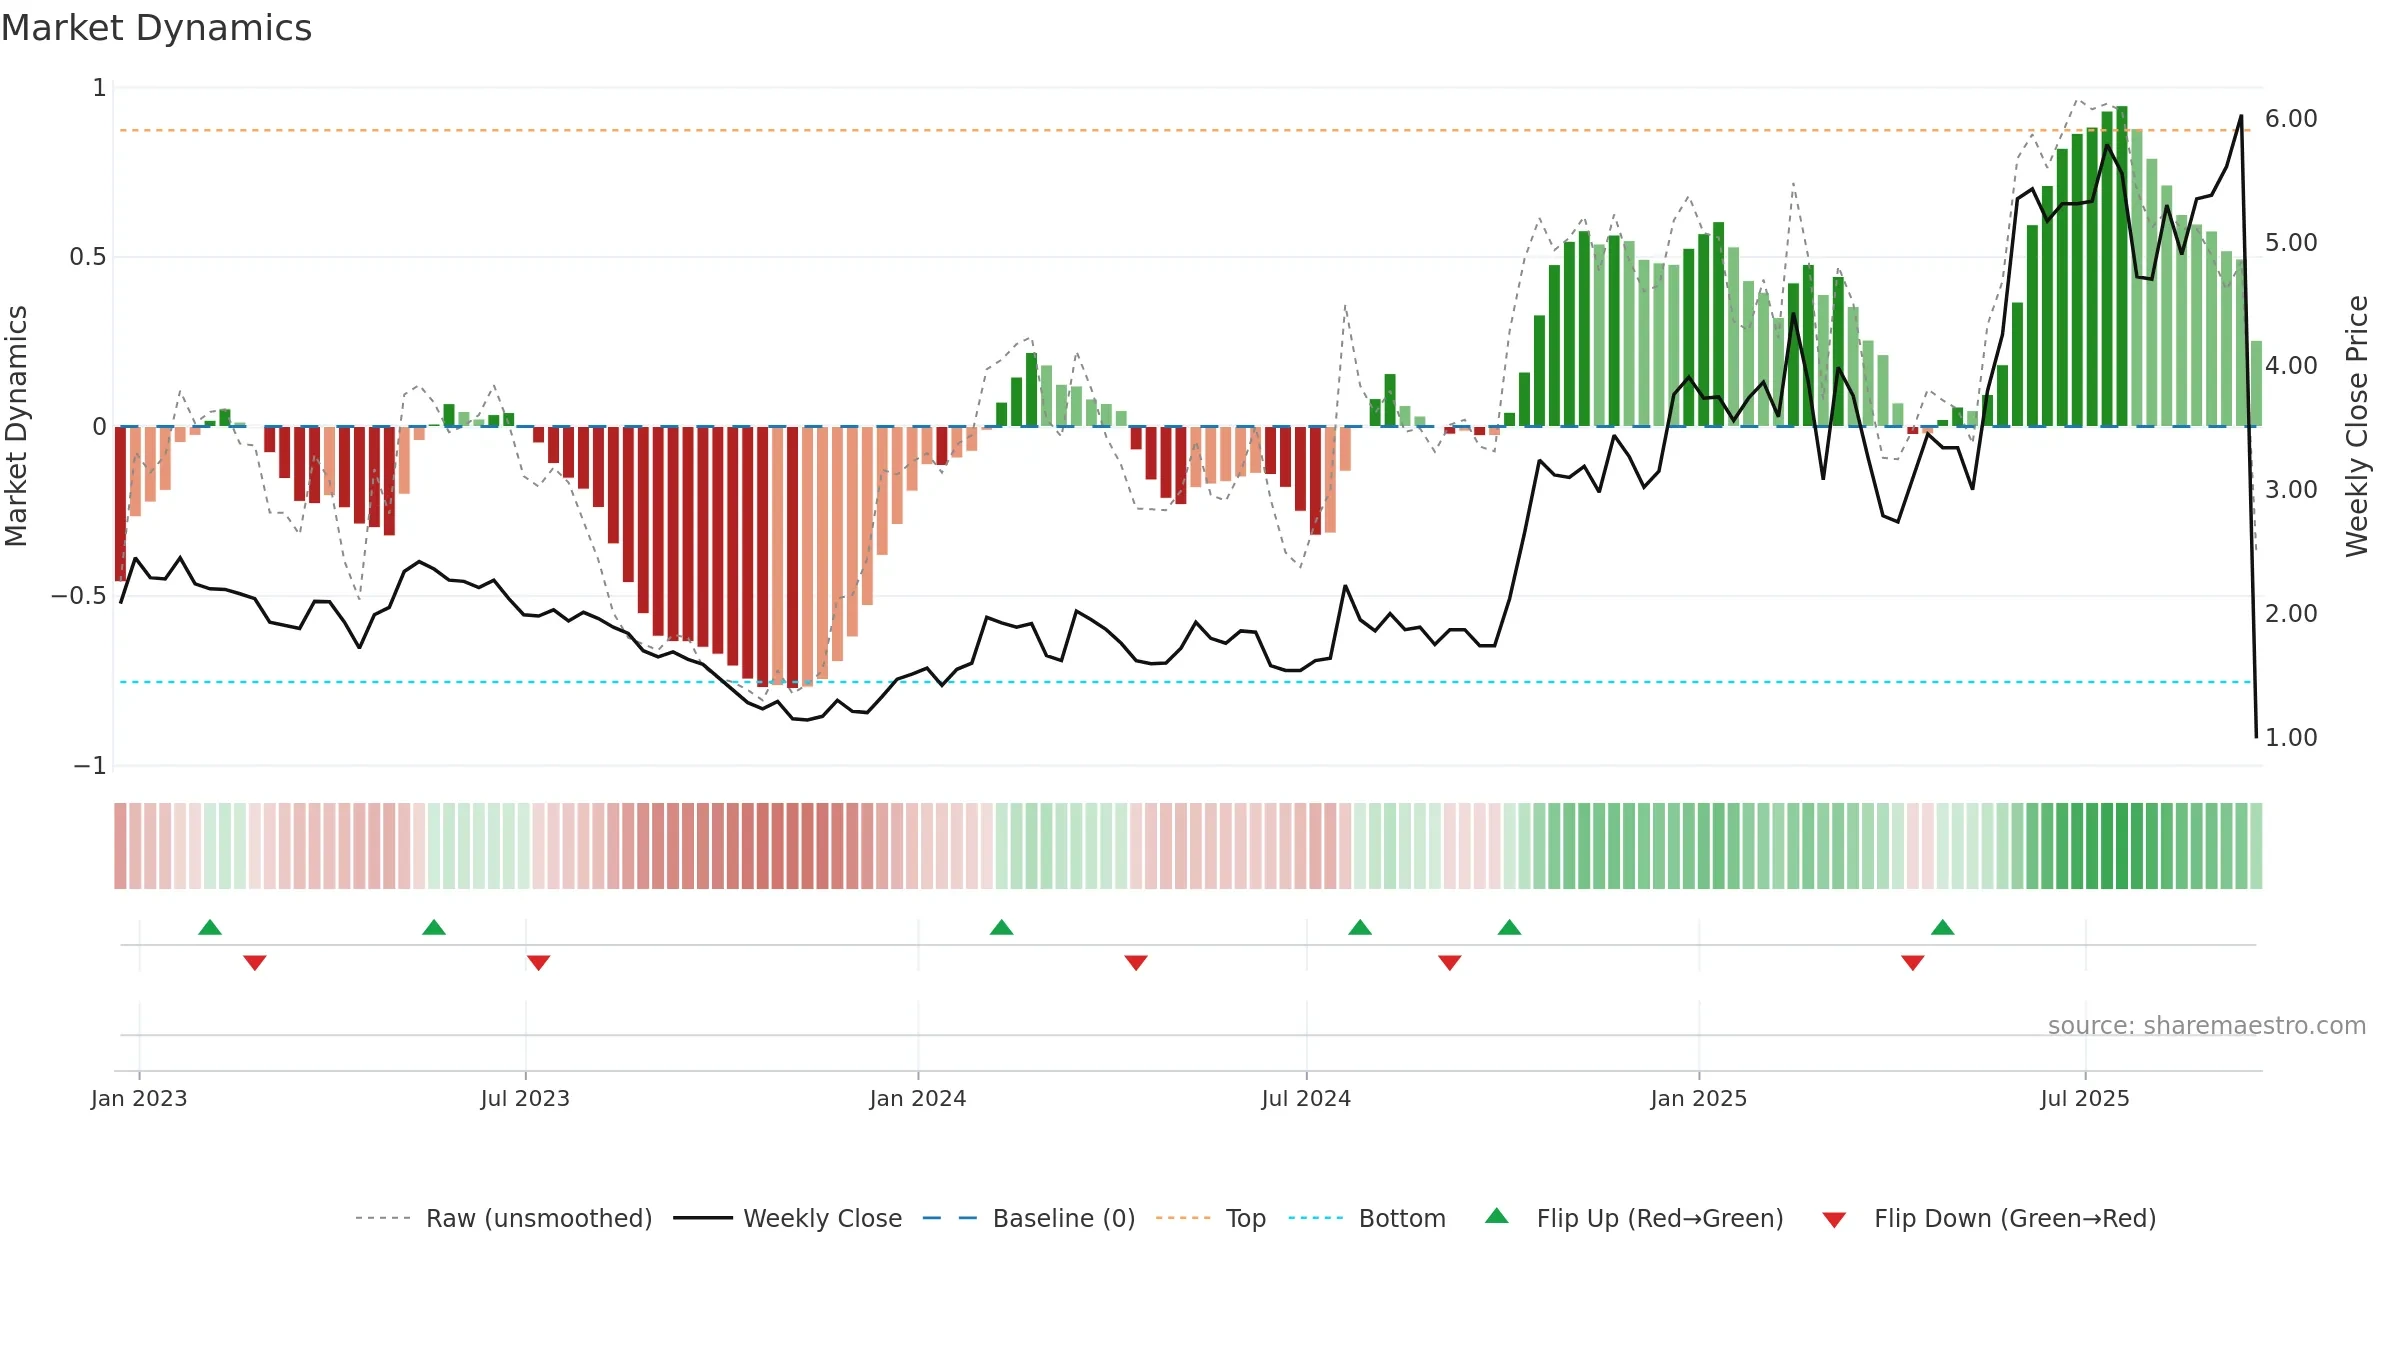This screenshot has width=2400, height=1350.
Task: Click the Jul 2024 x-axis label
Action: [x=1306, y=1098]
